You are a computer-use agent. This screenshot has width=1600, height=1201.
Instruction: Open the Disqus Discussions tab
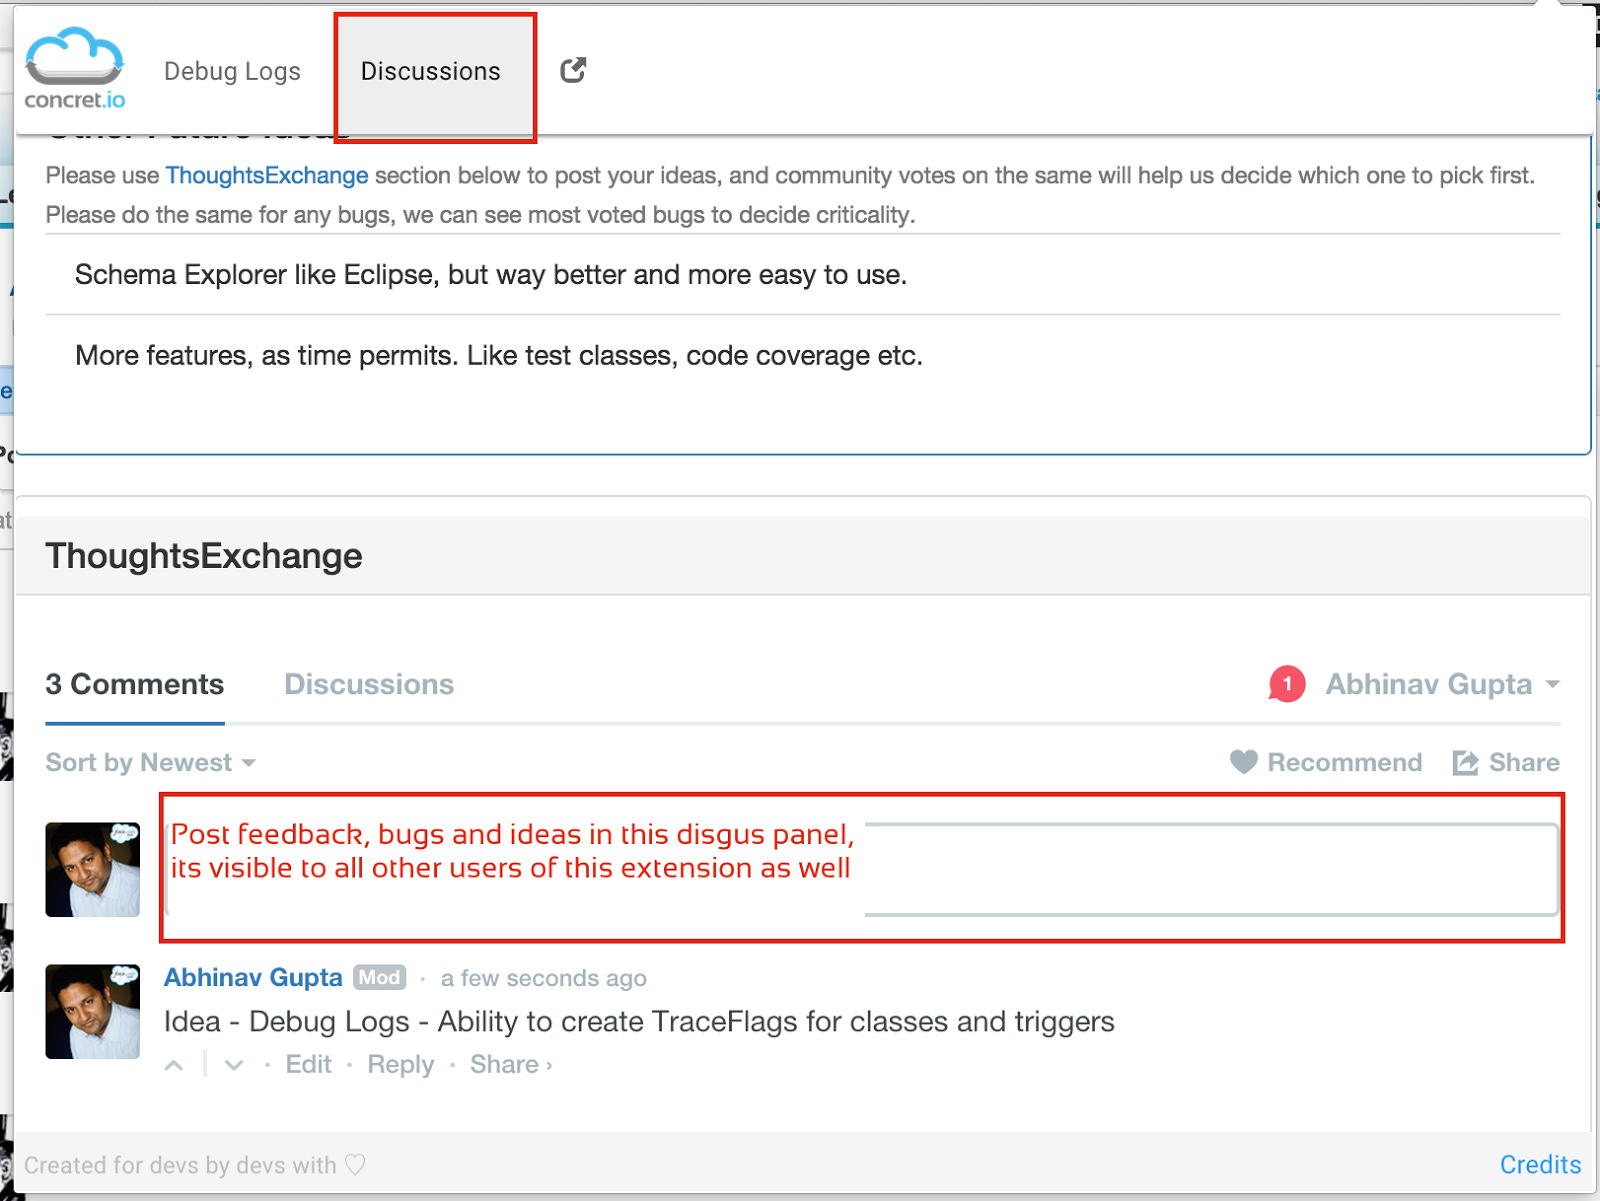click(369, 684)
